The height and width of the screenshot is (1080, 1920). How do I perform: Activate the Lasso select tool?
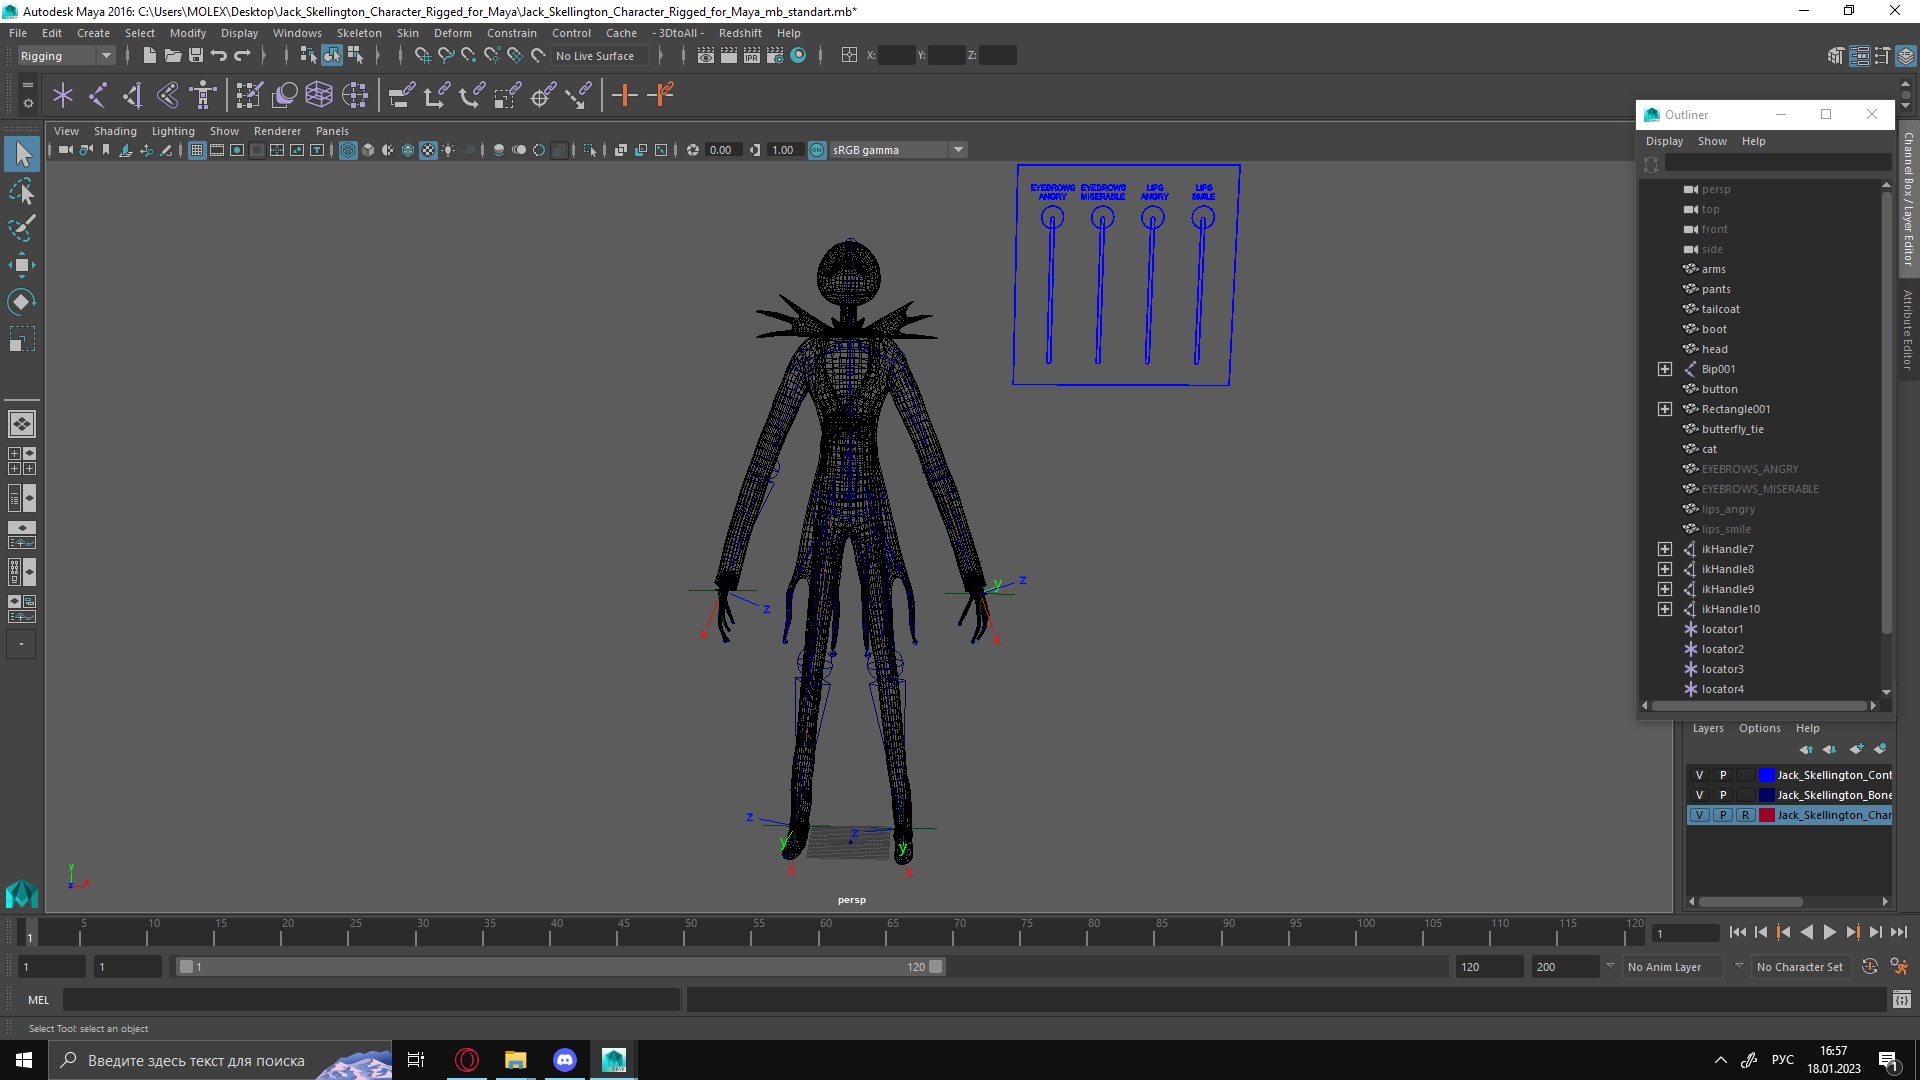point(22,191)
